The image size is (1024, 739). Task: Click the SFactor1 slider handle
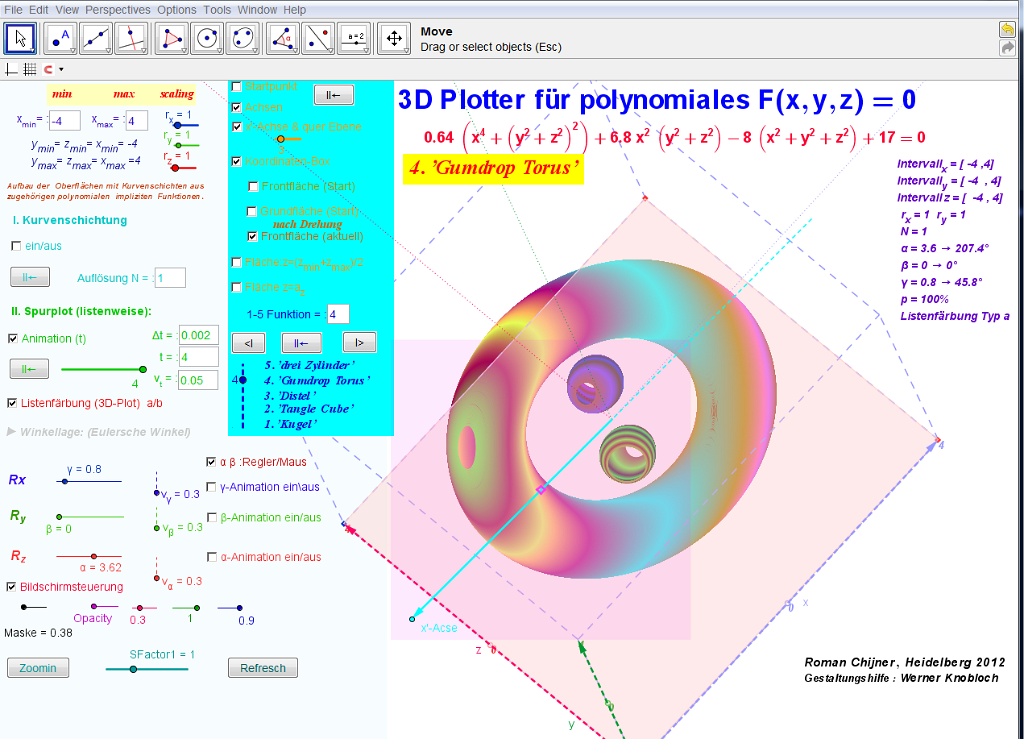[133, 670]
